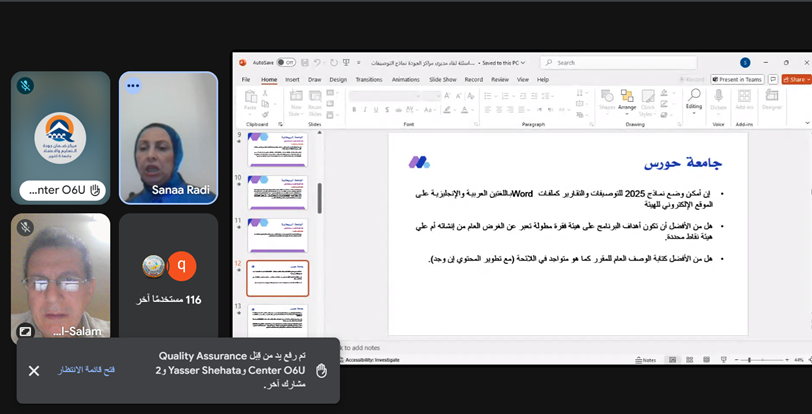The image size is (812, 414).
Task: Switch to Reading View icon
Action: (706, 360)
